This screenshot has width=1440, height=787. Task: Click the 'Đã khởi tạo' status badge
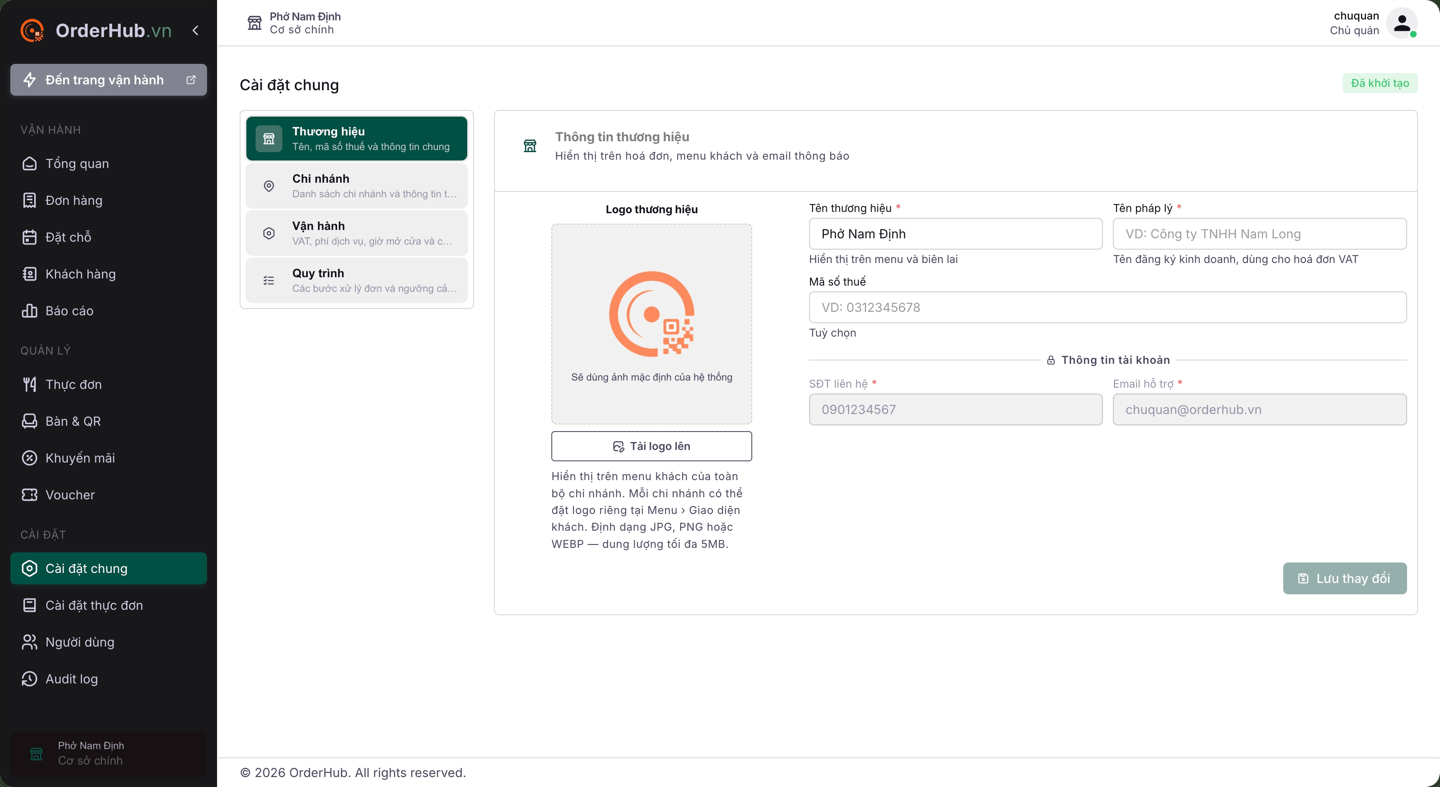click(x=1379, y=83)
